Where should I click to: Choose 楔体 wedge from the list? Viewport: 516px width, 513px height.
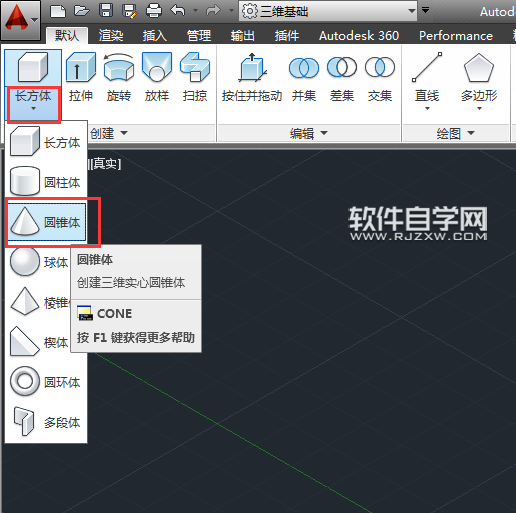pyautogui.click(x=39, y=342)
